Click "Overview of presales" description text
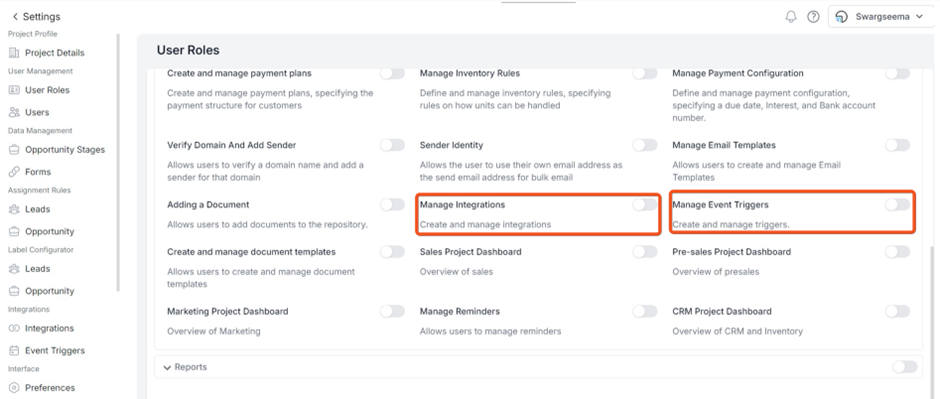940x399 pixels. tap(715, 272)
